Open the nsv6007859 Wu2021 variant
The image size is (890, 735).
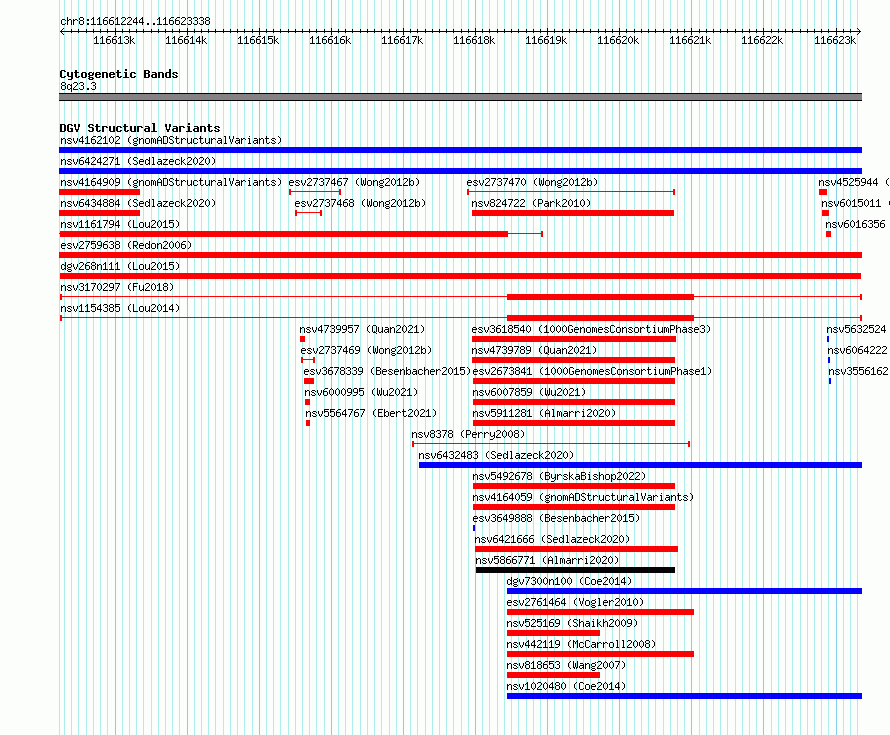tap(529, 392)
